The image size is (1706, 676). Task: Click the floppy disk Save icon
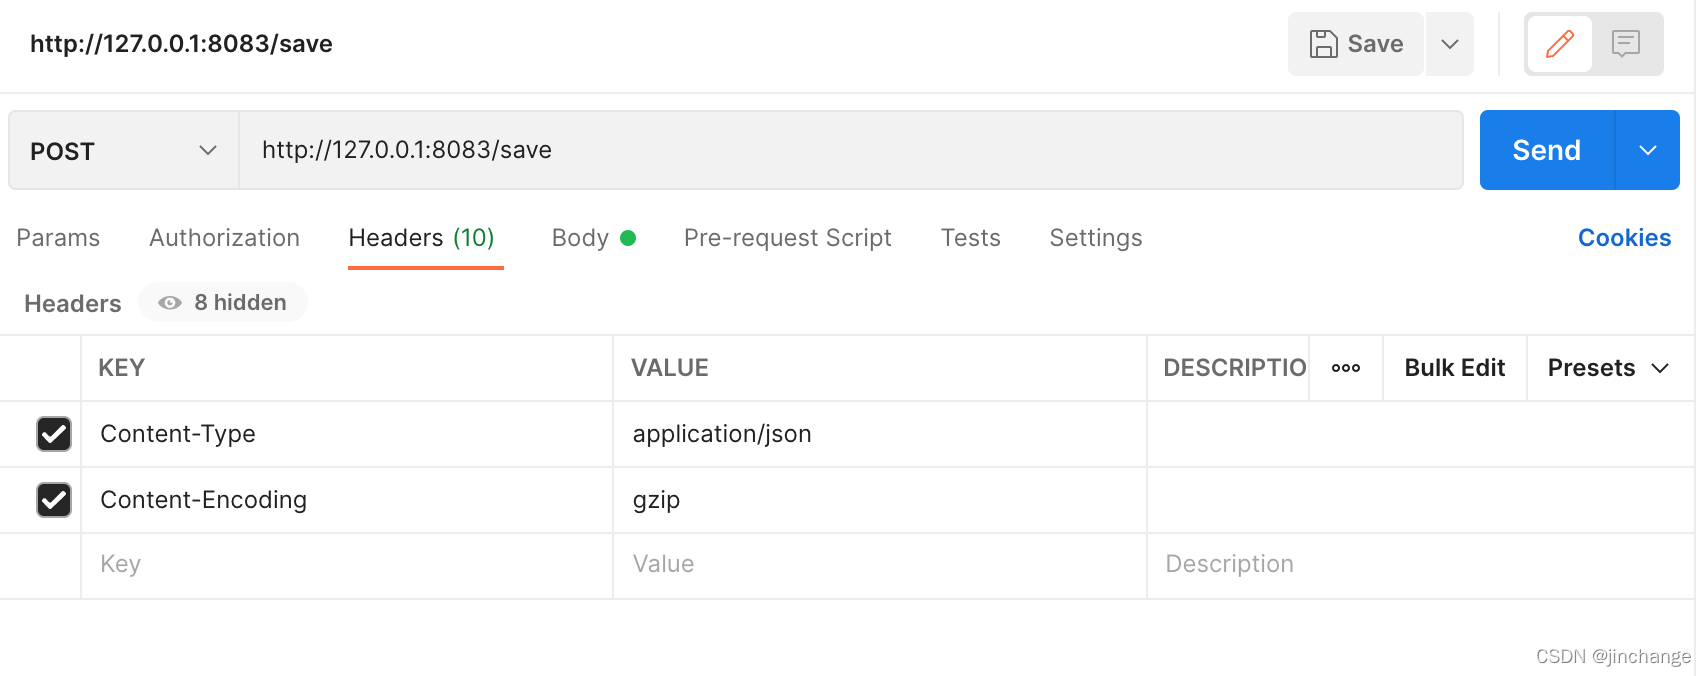point(1324,44)
